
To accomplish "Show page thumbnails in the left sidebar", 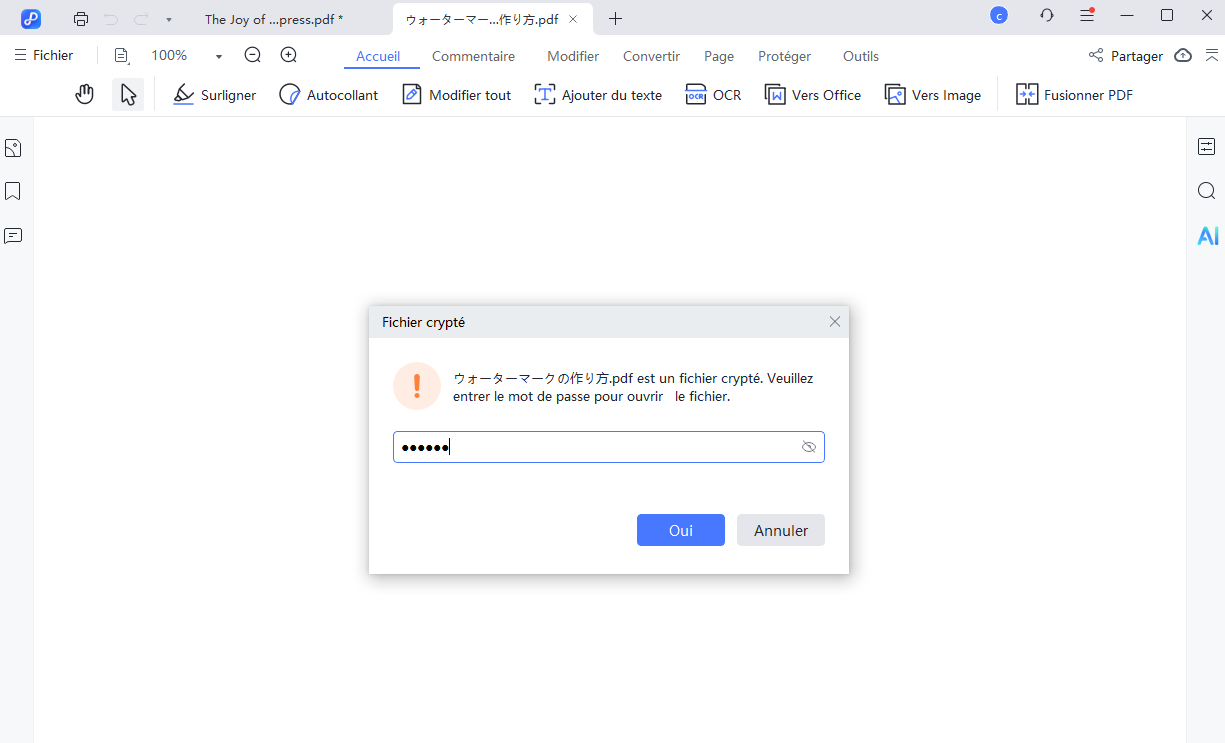I will tap(12, 147).
